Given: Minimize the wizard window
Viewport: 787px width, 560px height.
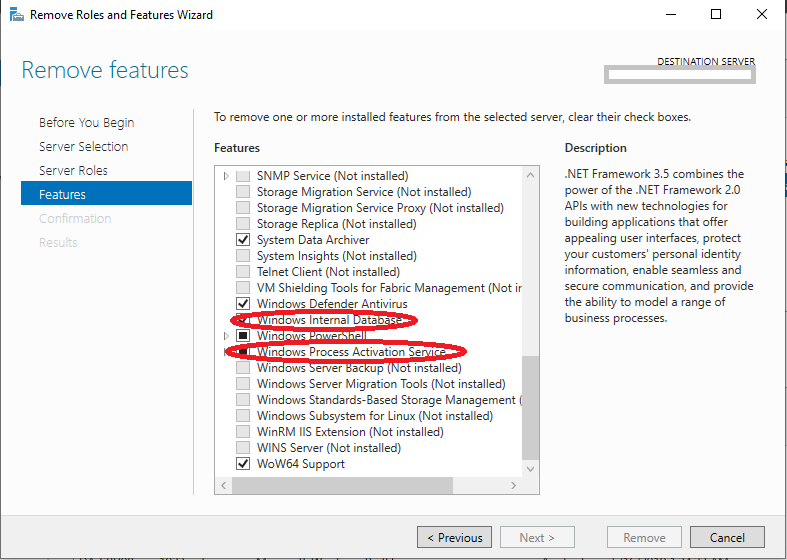Looking at the screenshot, I should 671,14.
